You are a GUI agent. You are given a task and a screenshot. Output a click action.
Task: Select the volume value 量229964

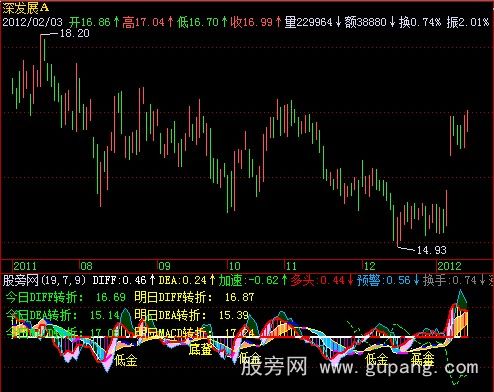[309, 22]
